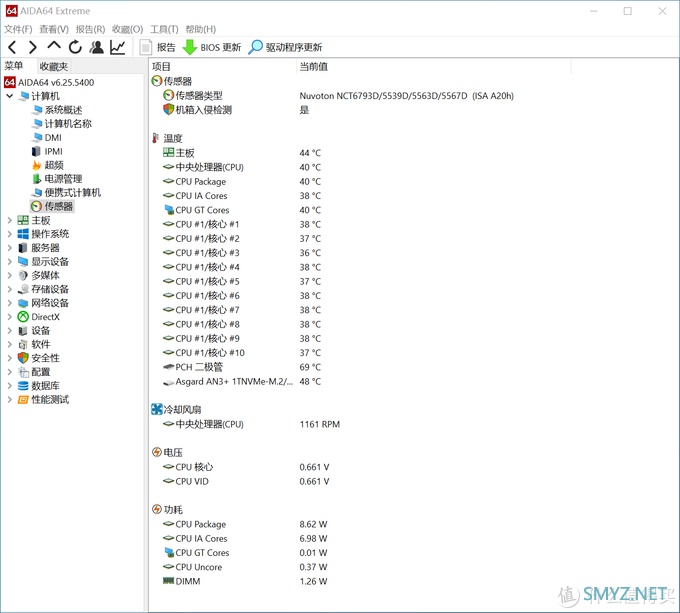This screenshot has width=680, height=613.
Task: Select the PCH 二极管 row
Action: [242, 367]
